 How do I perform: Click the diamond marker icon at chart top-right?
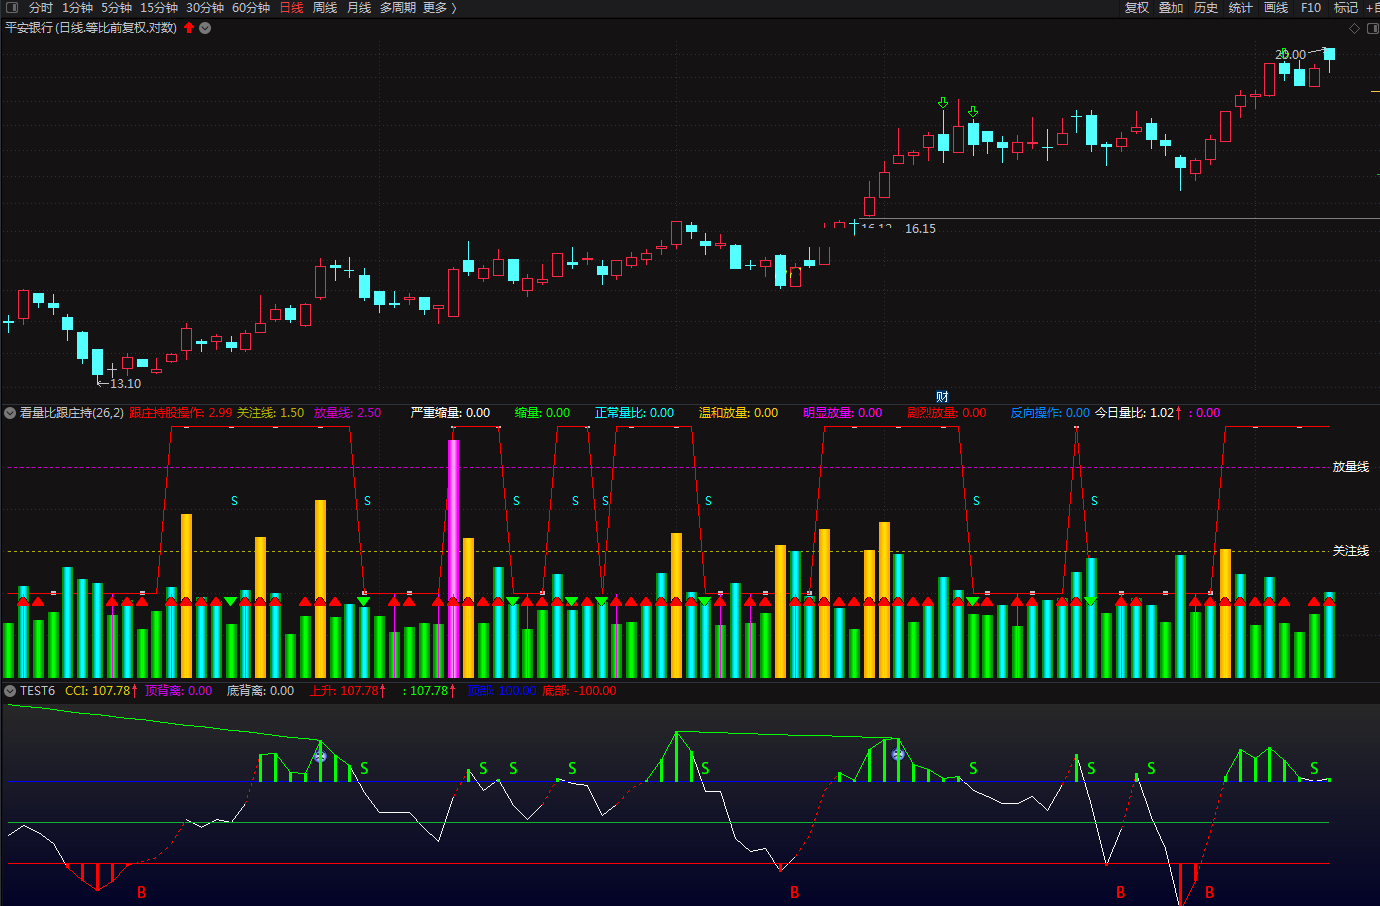tap(1355, 28)
